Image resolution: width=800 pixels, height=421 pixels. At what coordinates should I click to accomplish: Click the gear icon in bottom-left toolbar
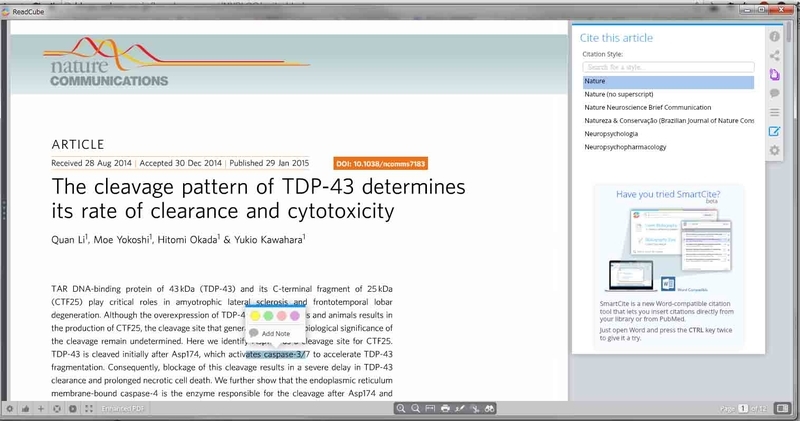click(10, 409)
